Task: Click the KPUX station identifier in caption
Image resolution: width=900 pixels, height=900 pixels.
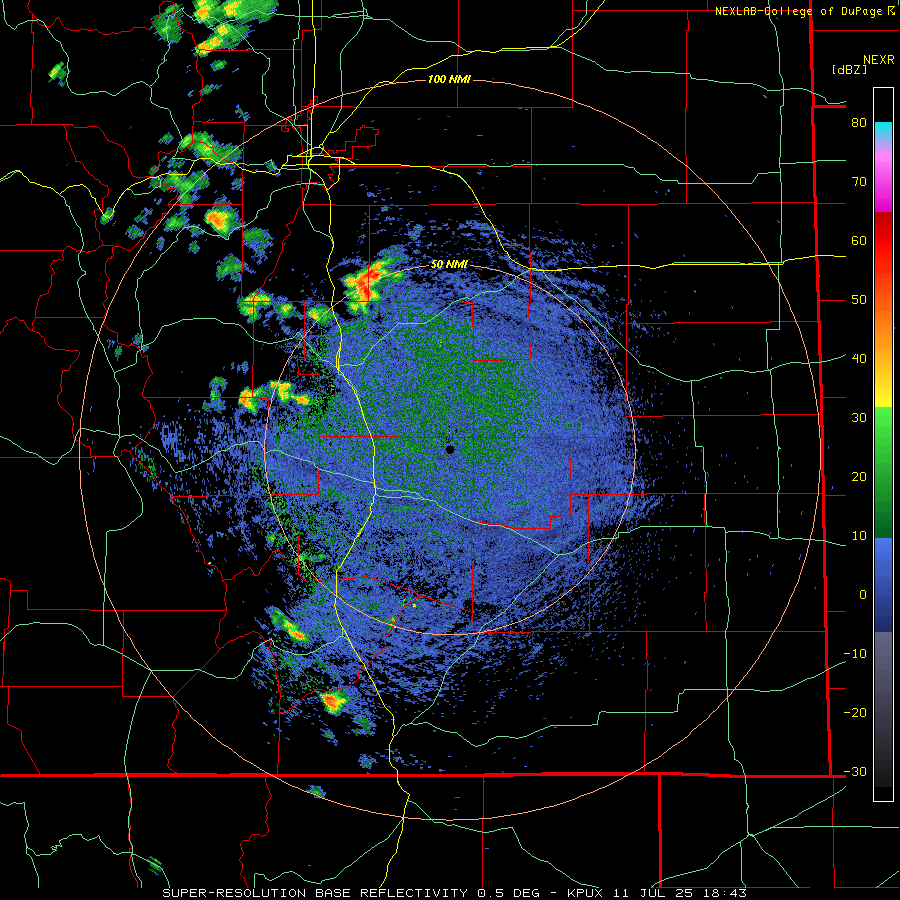Action: point(585,893)
